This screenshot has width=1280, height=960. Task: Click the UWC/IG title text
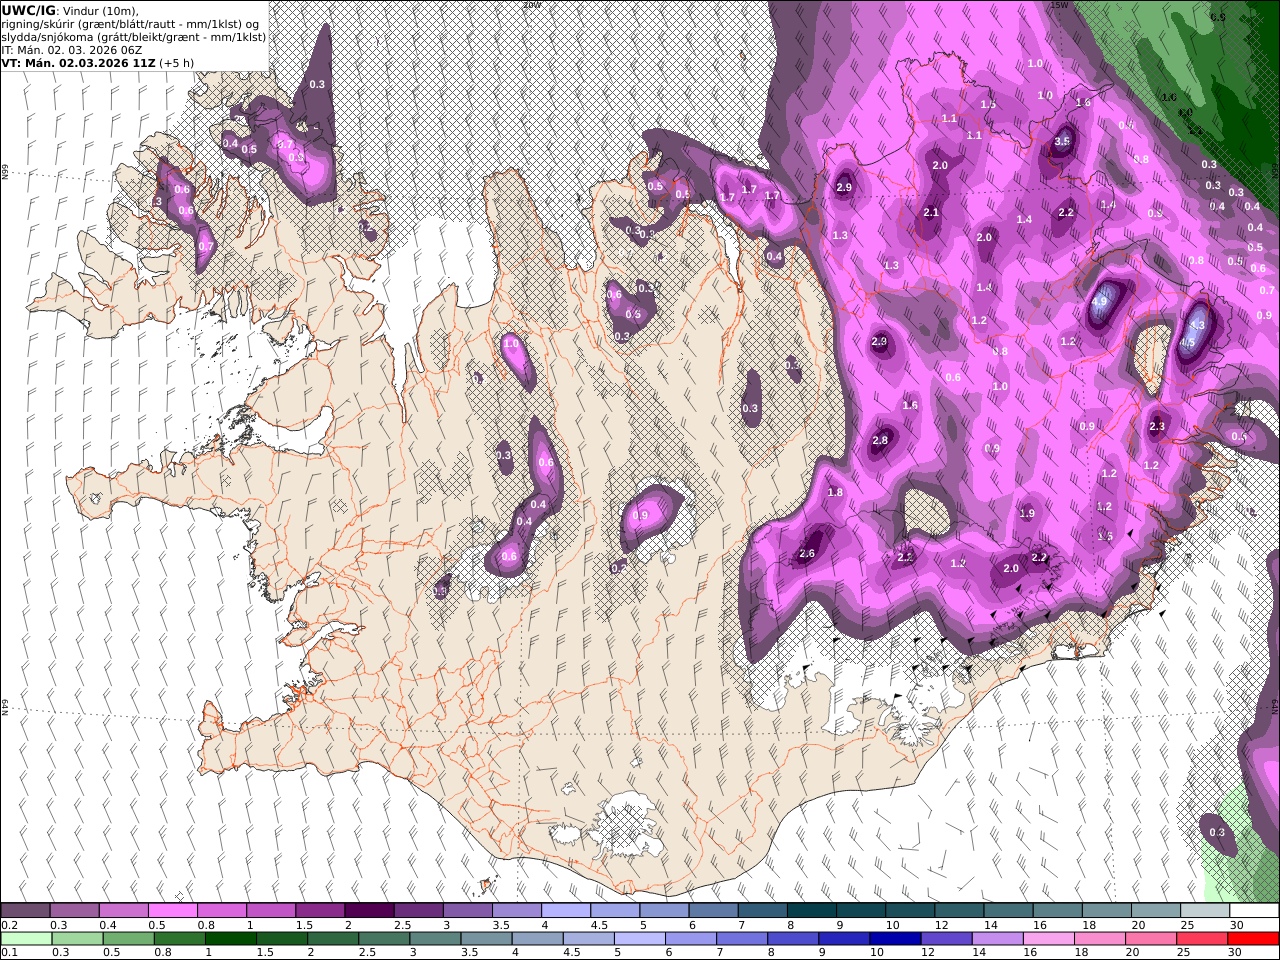coord(28,10)
